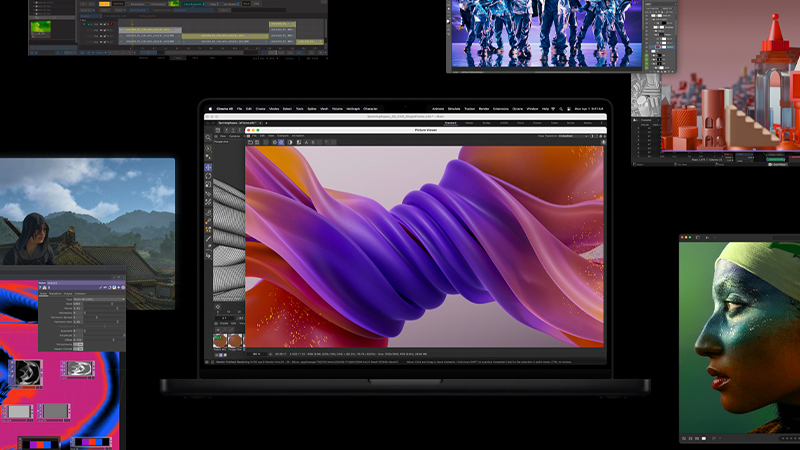Click the Wi-Fi status icon in the menu bar
Image resolution: width=800 pixels, height=450 pixels.
point(553,109)
